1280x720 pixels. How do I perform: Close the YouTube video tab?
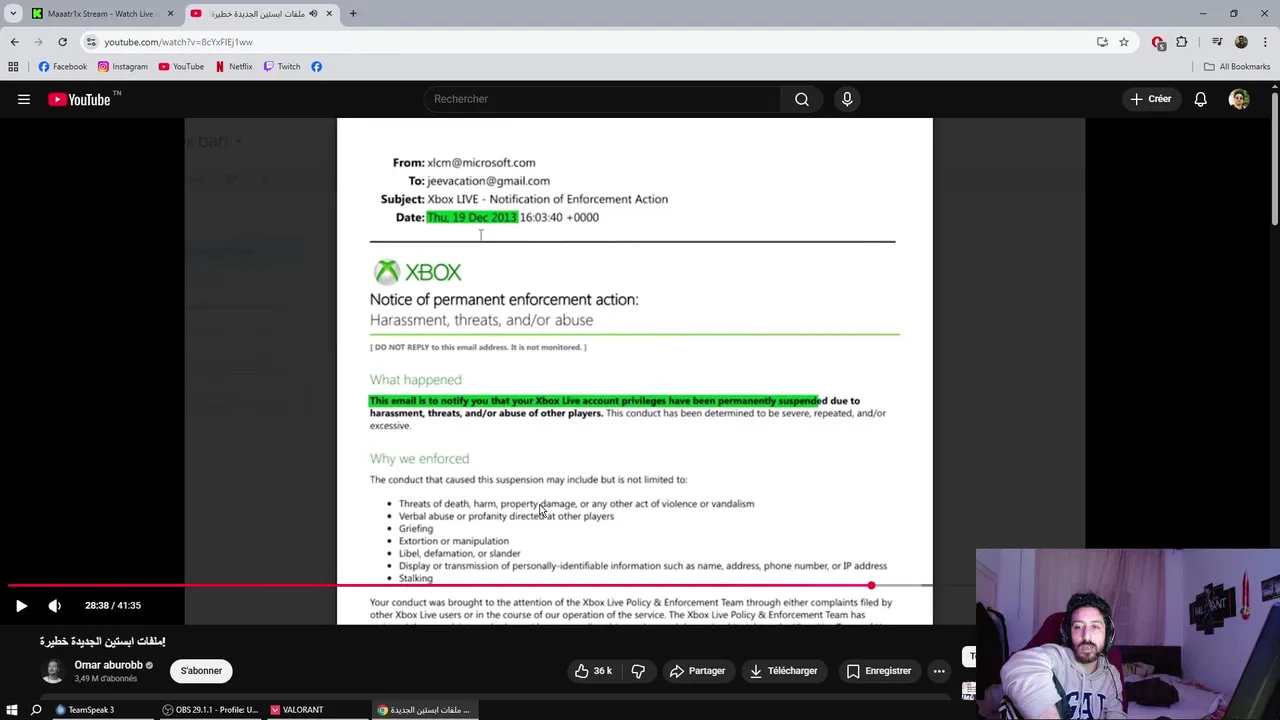pos(329,14)
